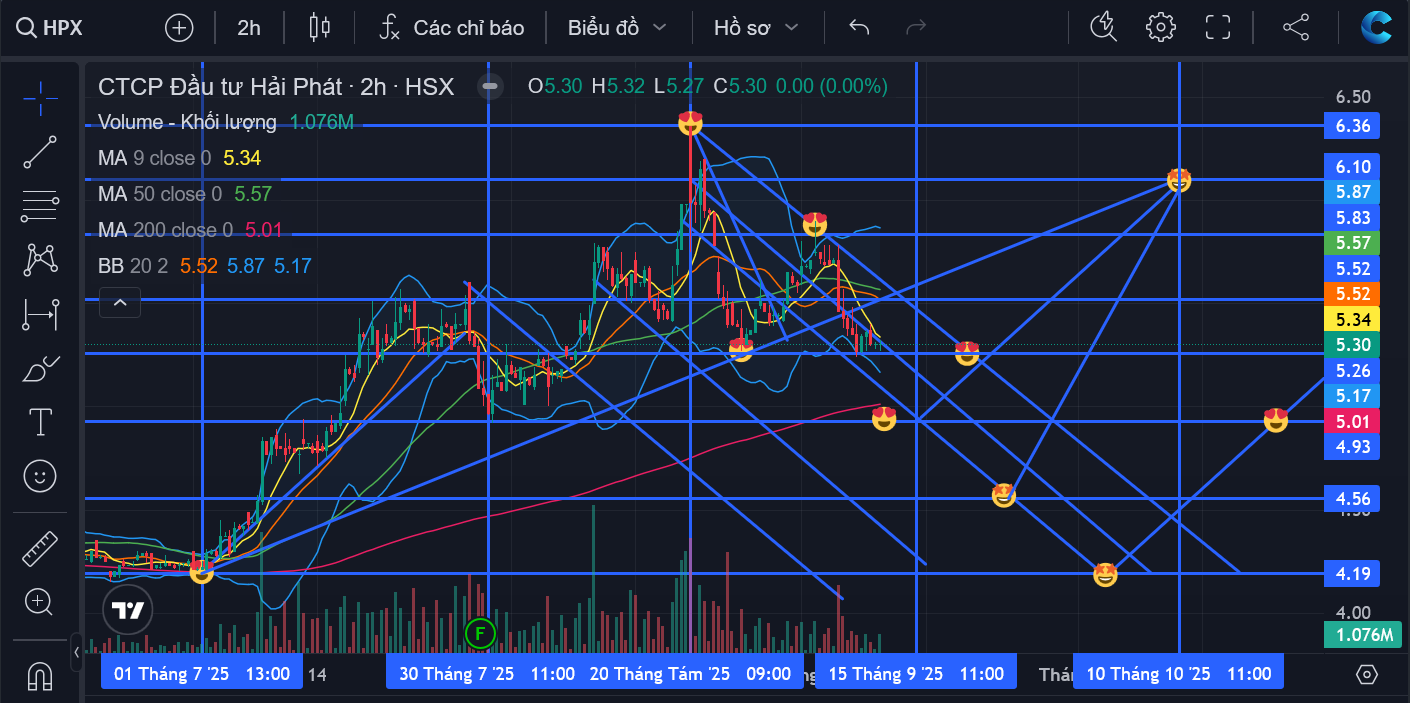Click the 20 Tháng Tám '25 09:00 time label
This screenshot has height=703, width=1410.
pyautogui.click(x=690, y=673)
